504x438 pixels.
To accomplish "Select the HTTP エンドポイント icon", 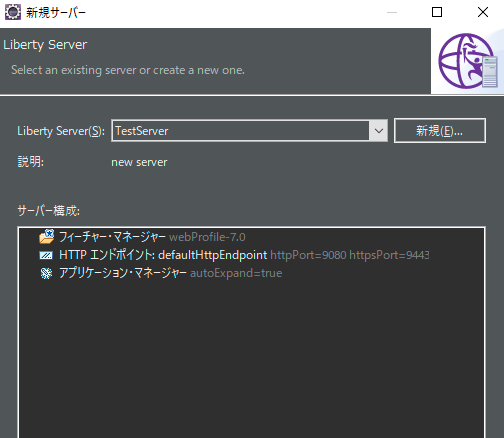I will click(46, 255).
